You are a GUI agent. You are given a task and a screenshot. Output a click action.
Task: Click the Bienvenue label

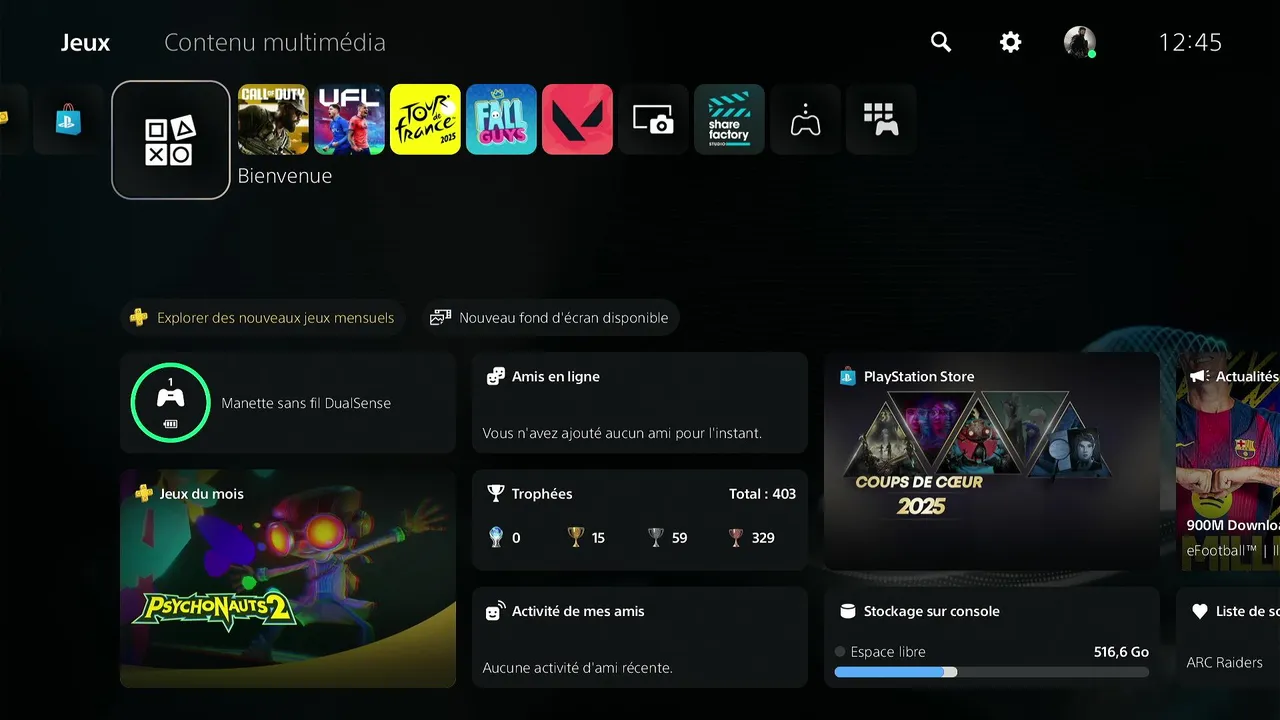click(x=285, y=176)
